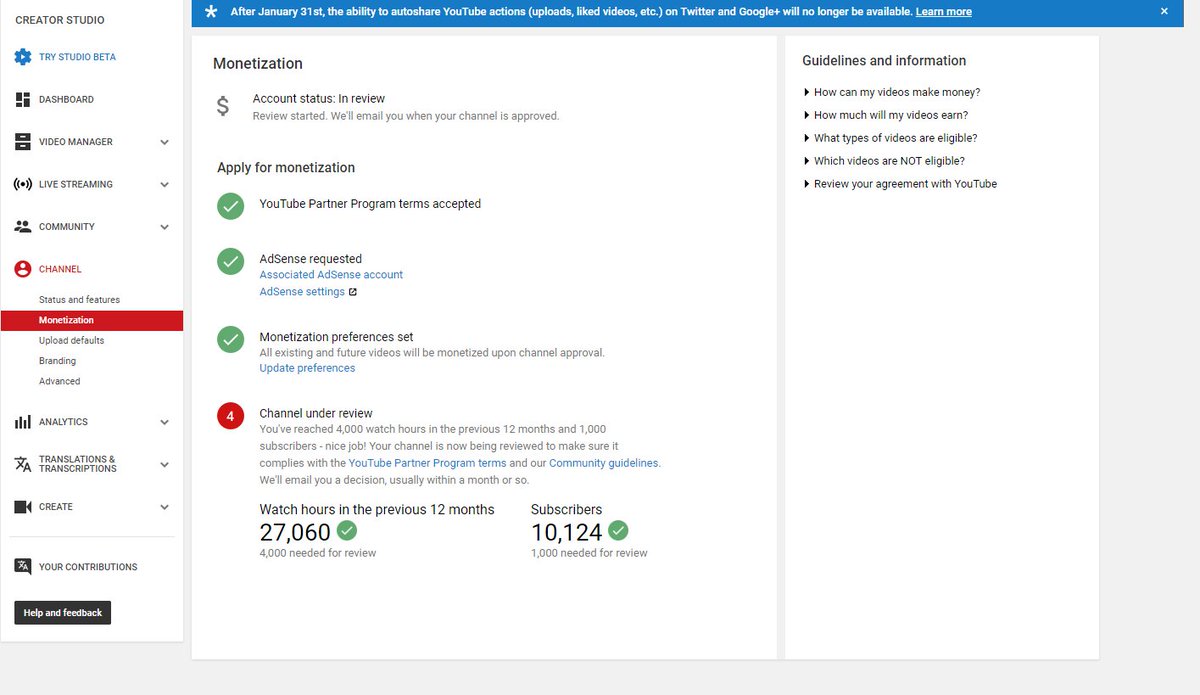The image size is (1200, 695).
Task: Click the external link icon after AdSense settings
Action: tap(352, 292)
